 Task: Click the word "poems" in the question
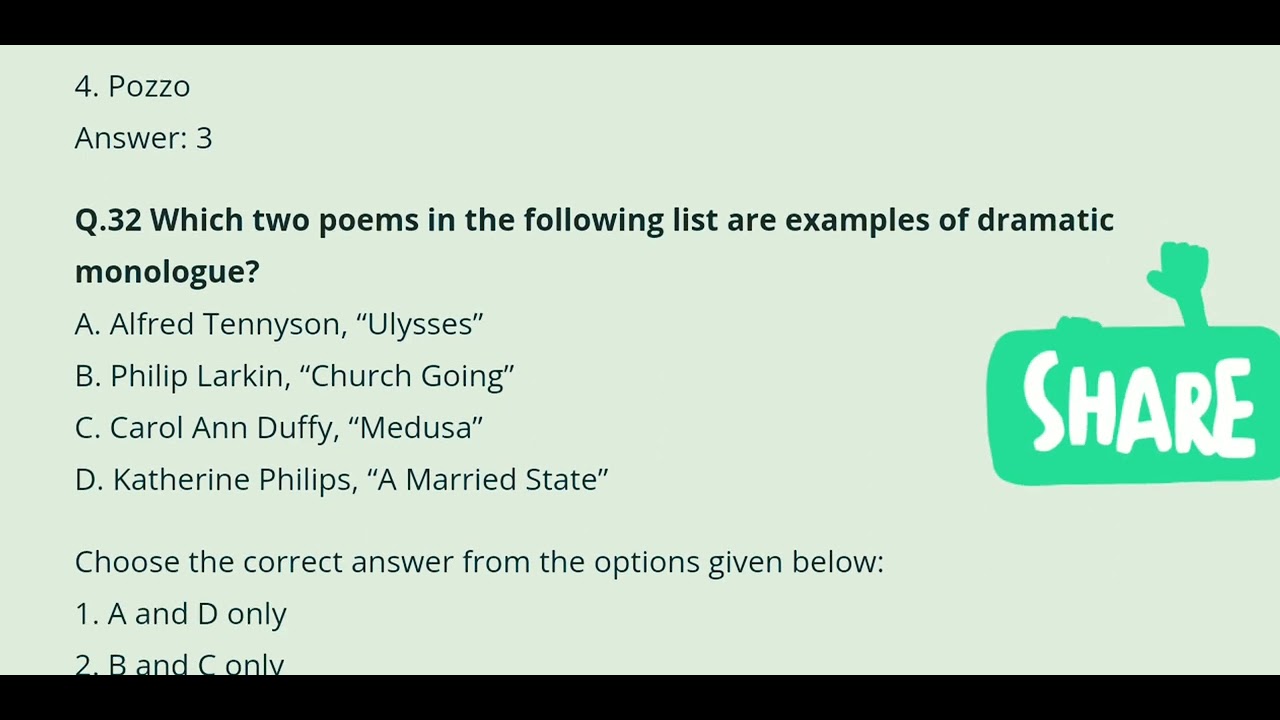(368, 220)
